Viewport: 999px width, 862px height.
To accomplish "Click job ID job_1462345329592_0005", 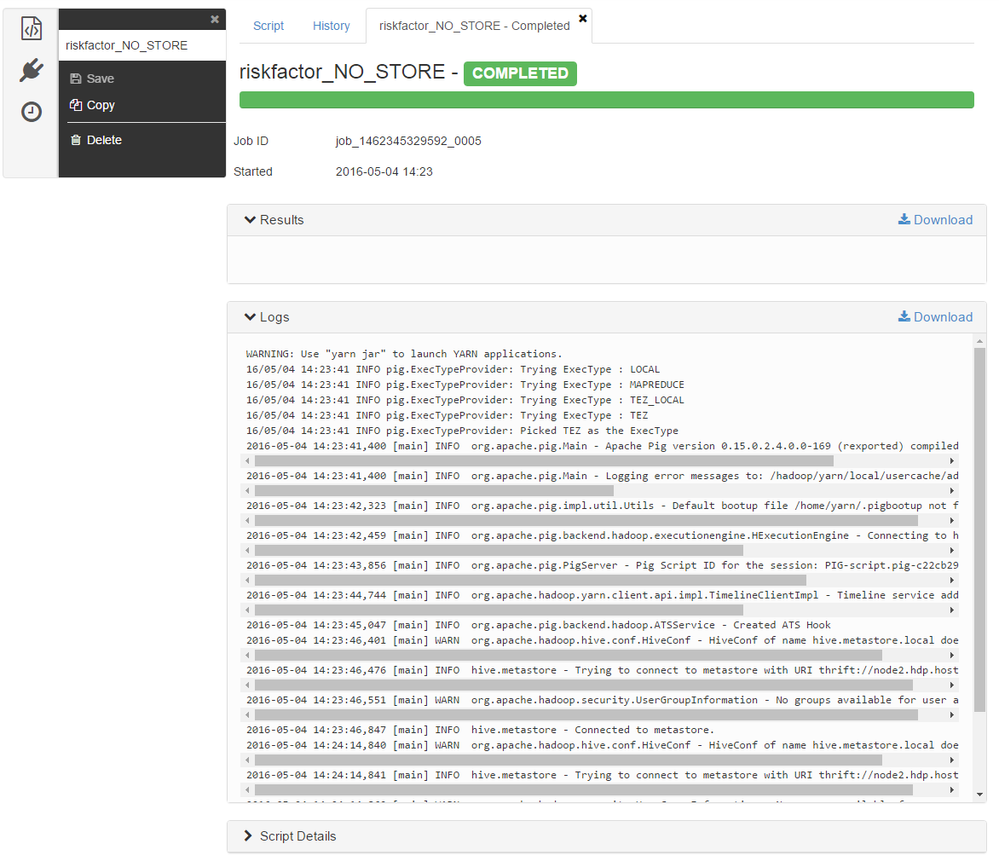I will (x=408, y=141).
